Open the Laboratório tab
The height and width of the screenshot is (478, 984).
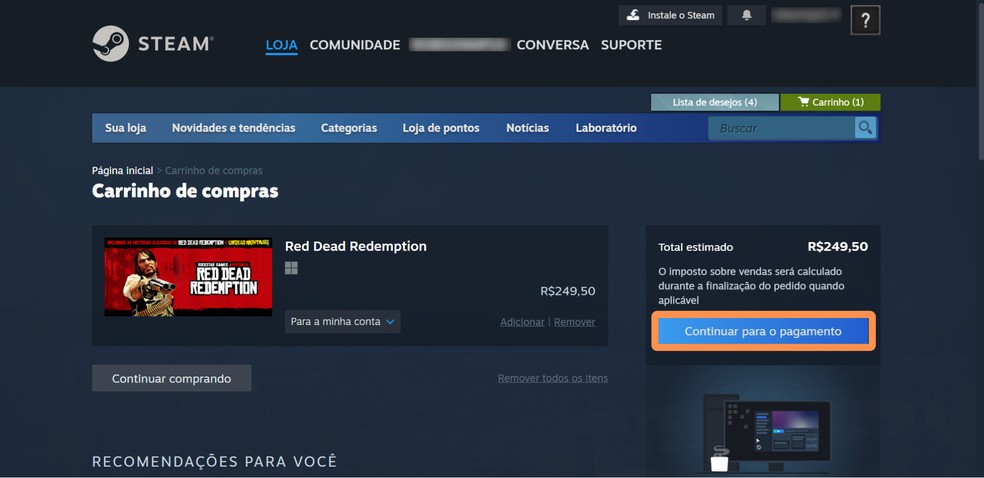tap(606, 128)
